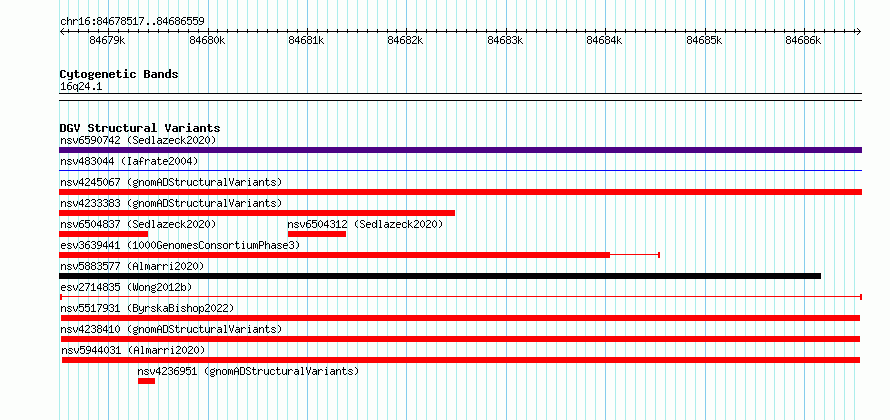The width and height of the screenshot is (890, 420).
Task: Open nsv4236951 gnomAD variant label
Action: click(248, 371)
